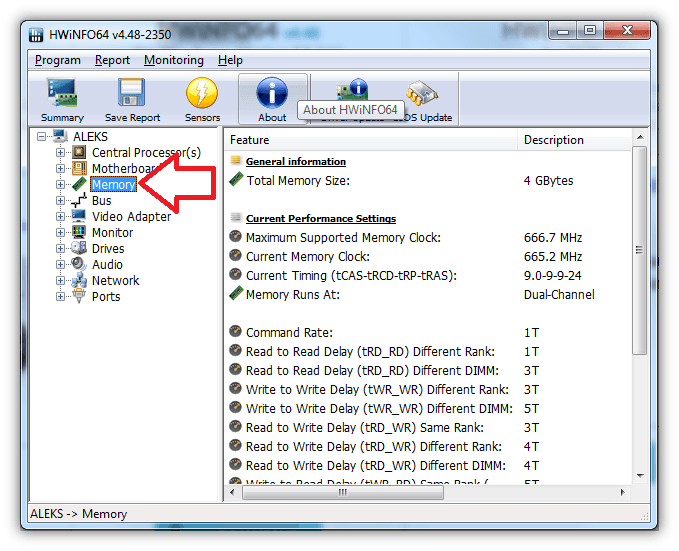Select the Ports tree item
Image resolution: width=679 pixels, height=551 pixels.
coord(106,296)
